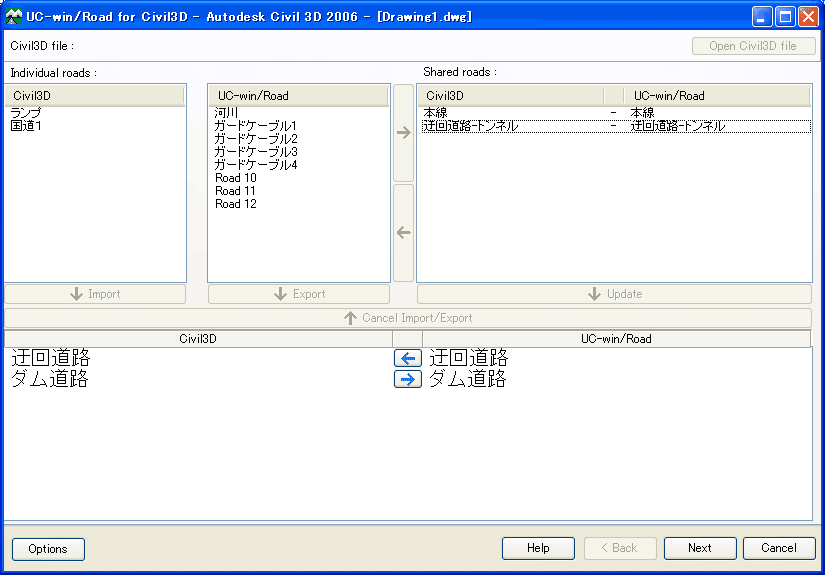
Task: Select ガードケーブル4 in UC-win/Road list
Action: (256, 165)
